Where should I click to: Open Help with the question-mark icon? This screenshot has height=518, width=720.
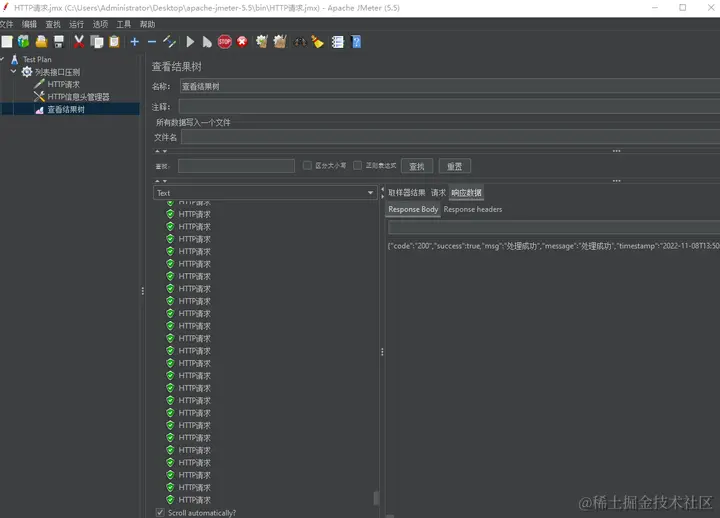tap(356, 42)
